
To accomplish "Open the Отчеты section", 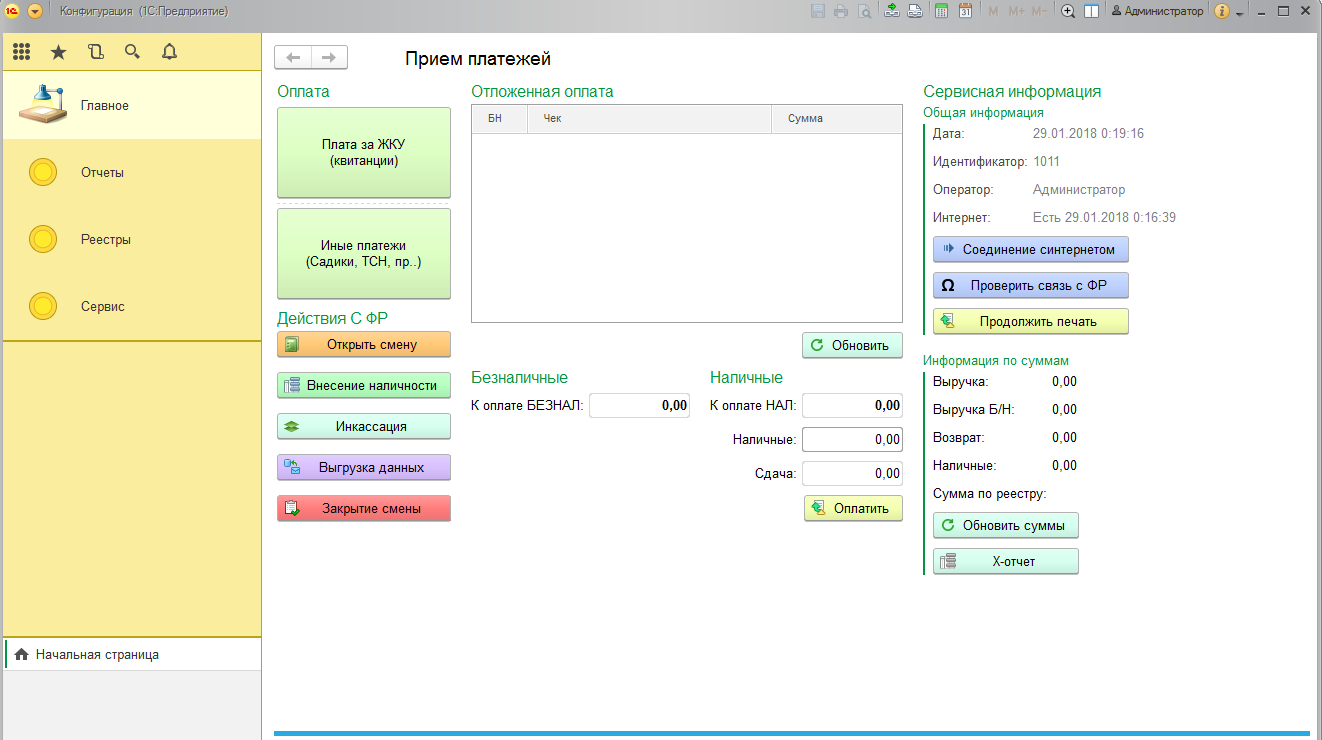I will pyautogui.click(x=102, y=172).
